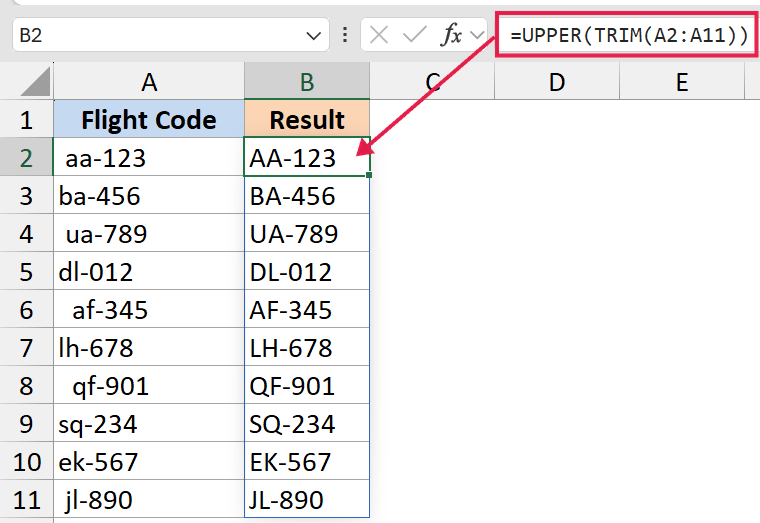The height and width of the screenshot is (523, 760).
Task: Confirm the entry with the checkmark icon
Action: pos(414,35)
